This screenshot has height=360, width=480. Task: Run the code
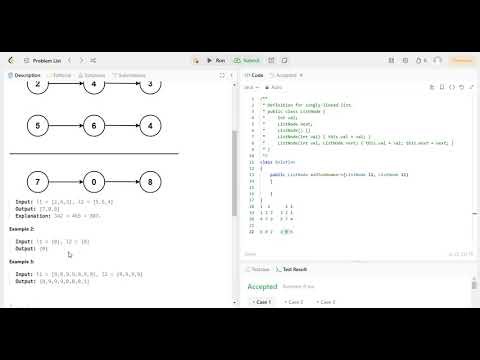[x=216, y=60]
